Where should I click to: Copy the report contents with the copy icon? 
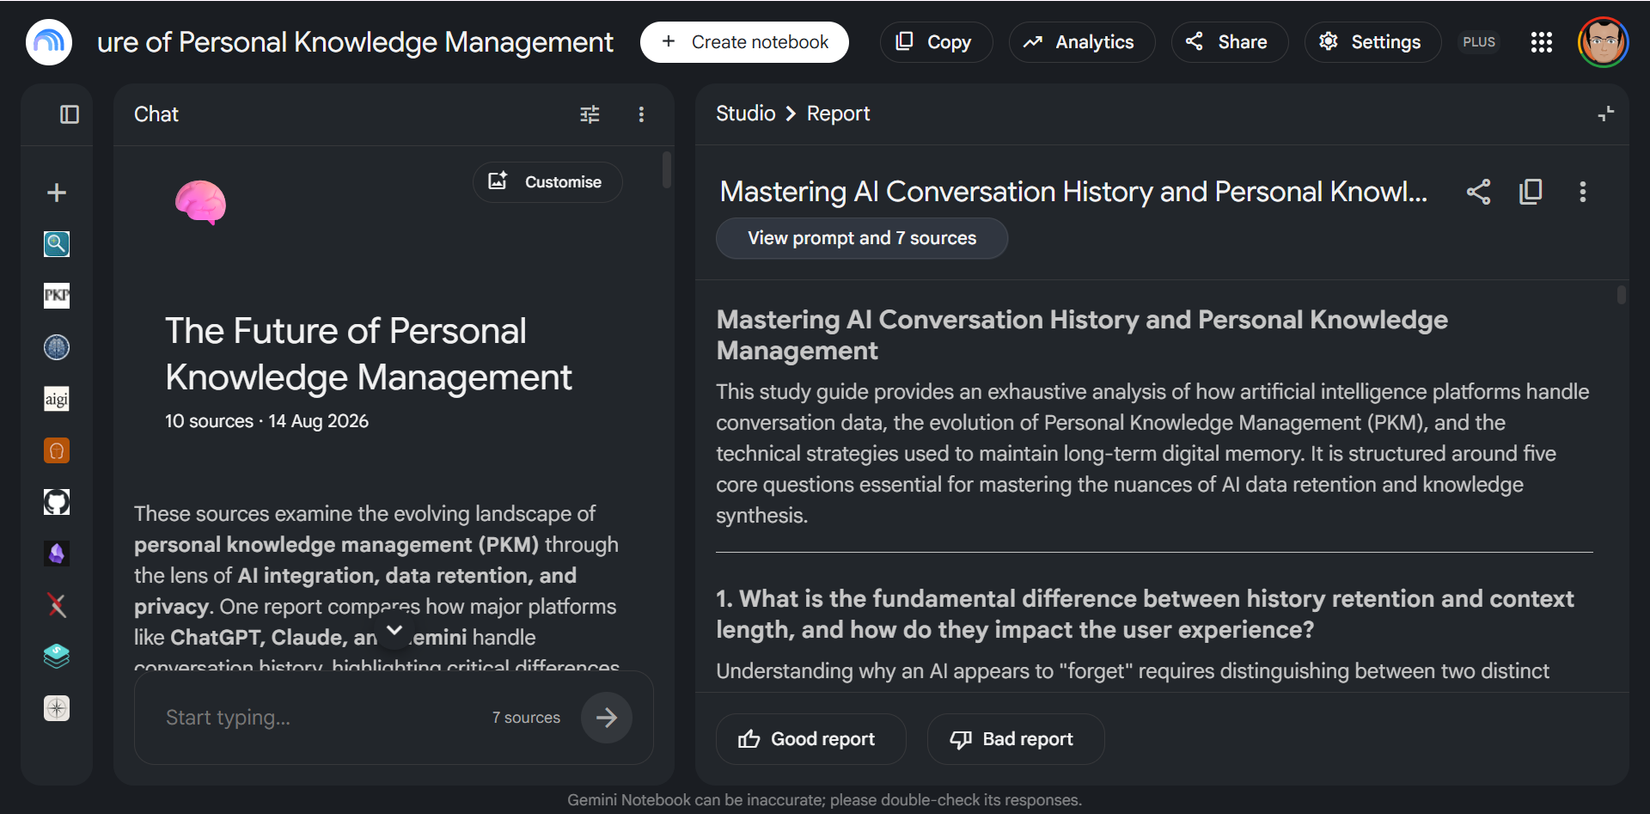pyautogui.click(x=1531, y=192)
